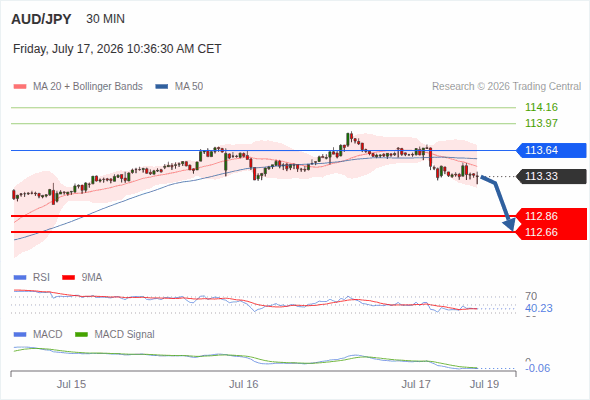Click the Jul 17 date axis label
The width and height of the screenshot is (590, 400).
tap(416, 384)
